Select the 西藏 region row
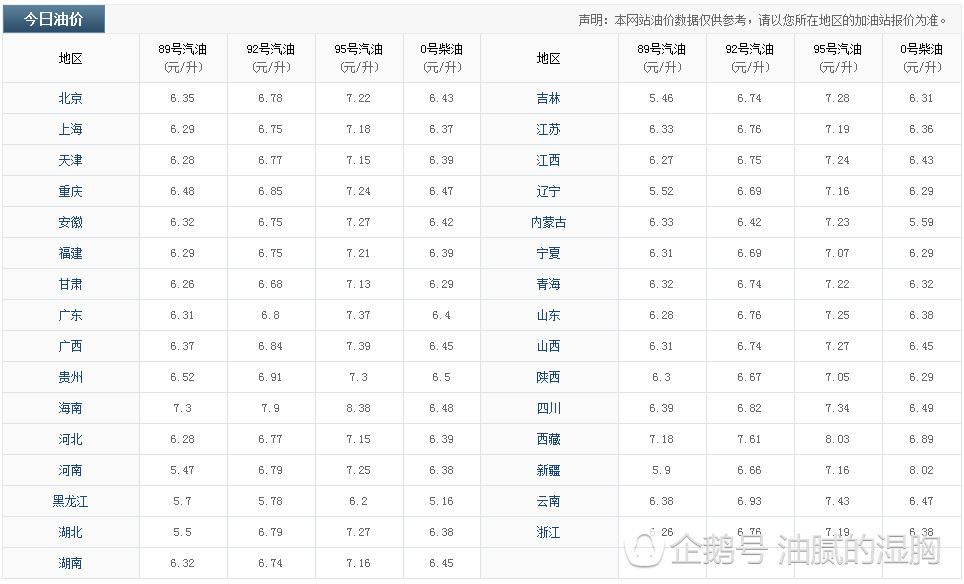Image resolution: width=964 pixels, height=584 pixels. [x=549, y=439]
